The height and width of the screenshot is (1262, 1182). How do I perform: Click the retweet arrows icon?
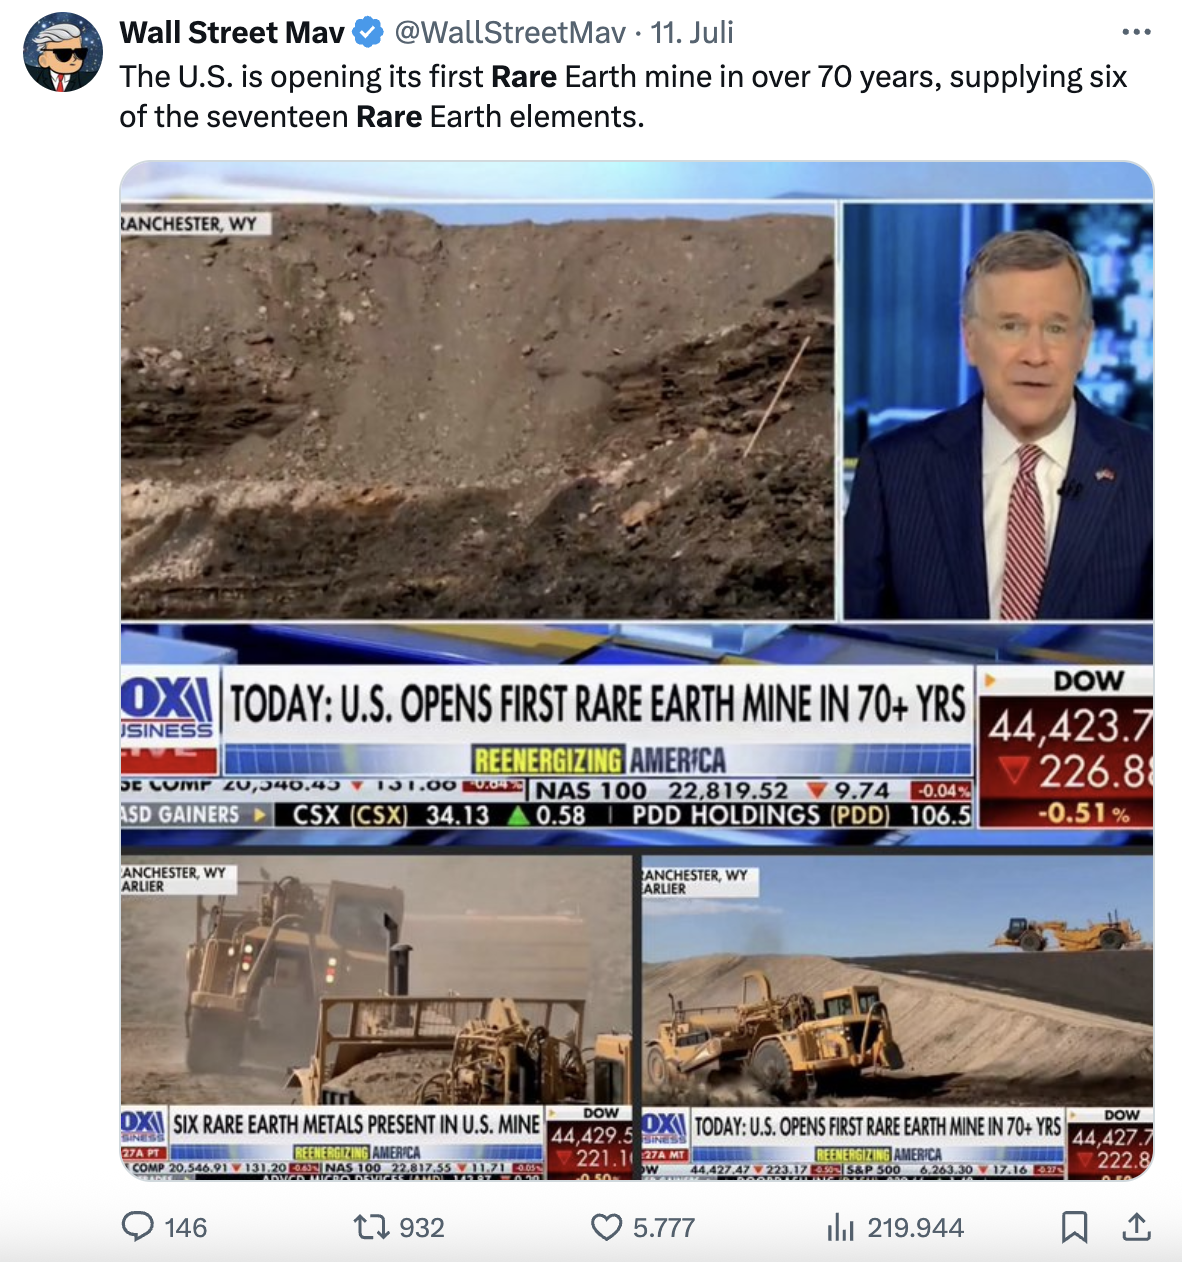(372, 1227)
